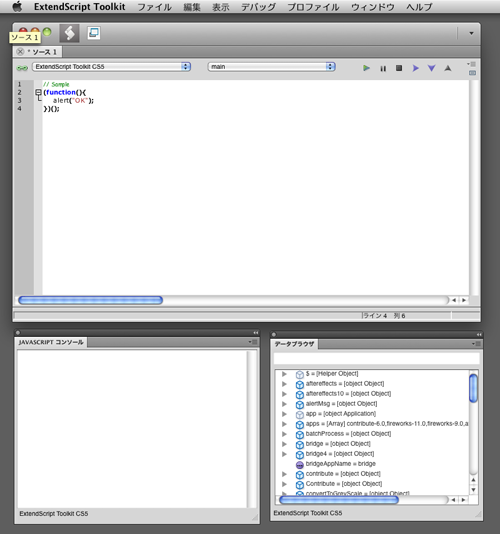Screen dimensions: 500x534
Task: Select the データブラウザ tab
Action: pyautogui.click(x=294, y=344)
